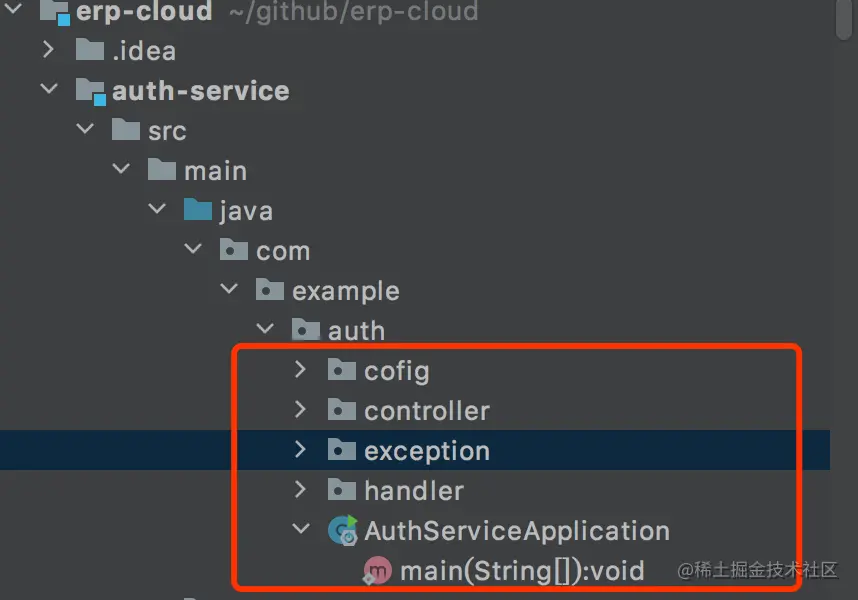Click the project tree vertical scrollbar thumb

coord(846,18)
